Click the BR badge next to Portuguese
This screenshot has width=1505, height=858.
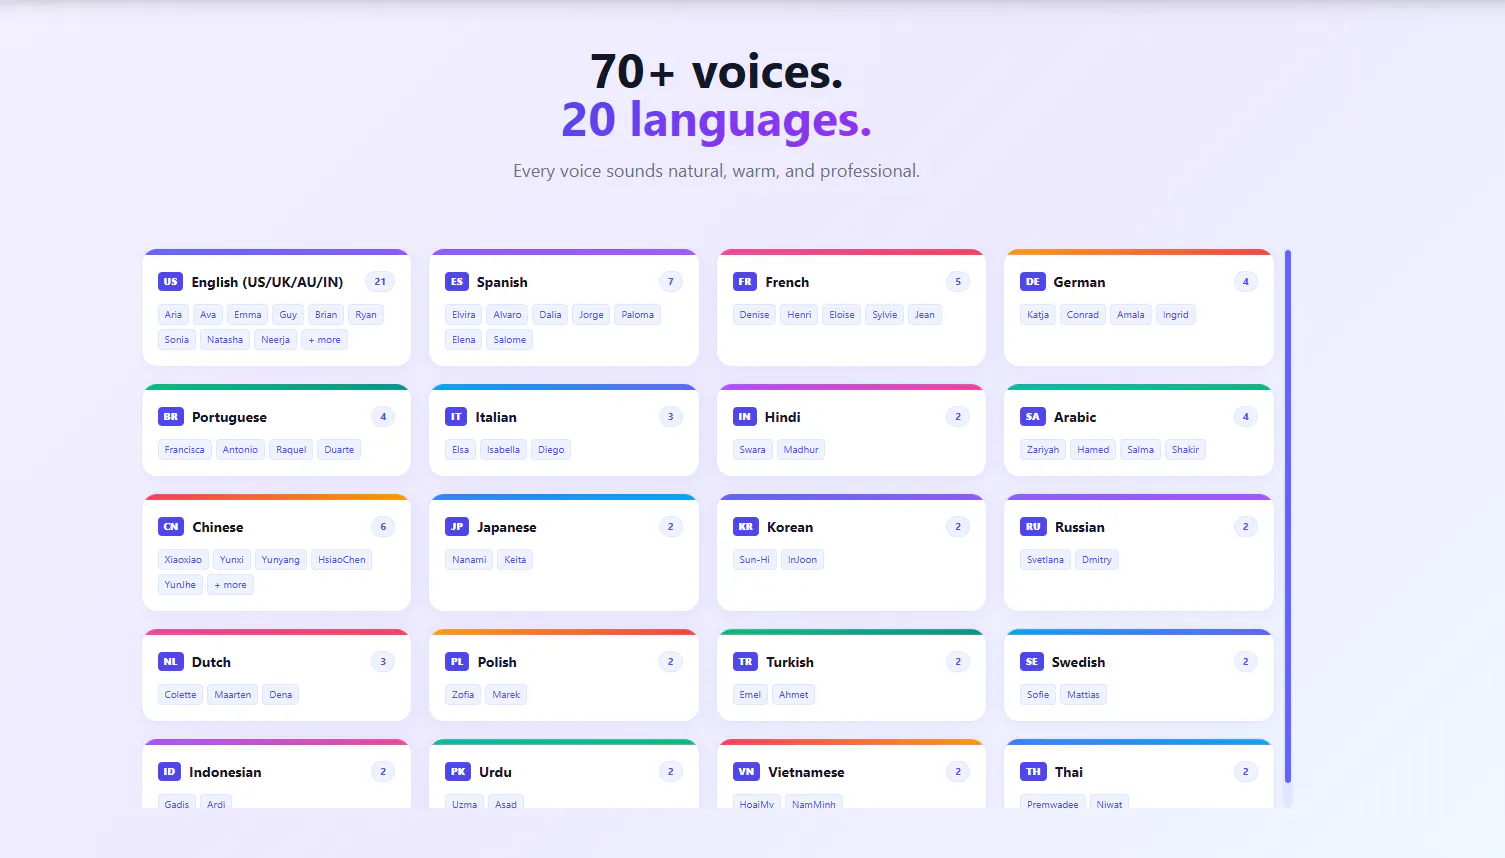click(x=171, y=417)
